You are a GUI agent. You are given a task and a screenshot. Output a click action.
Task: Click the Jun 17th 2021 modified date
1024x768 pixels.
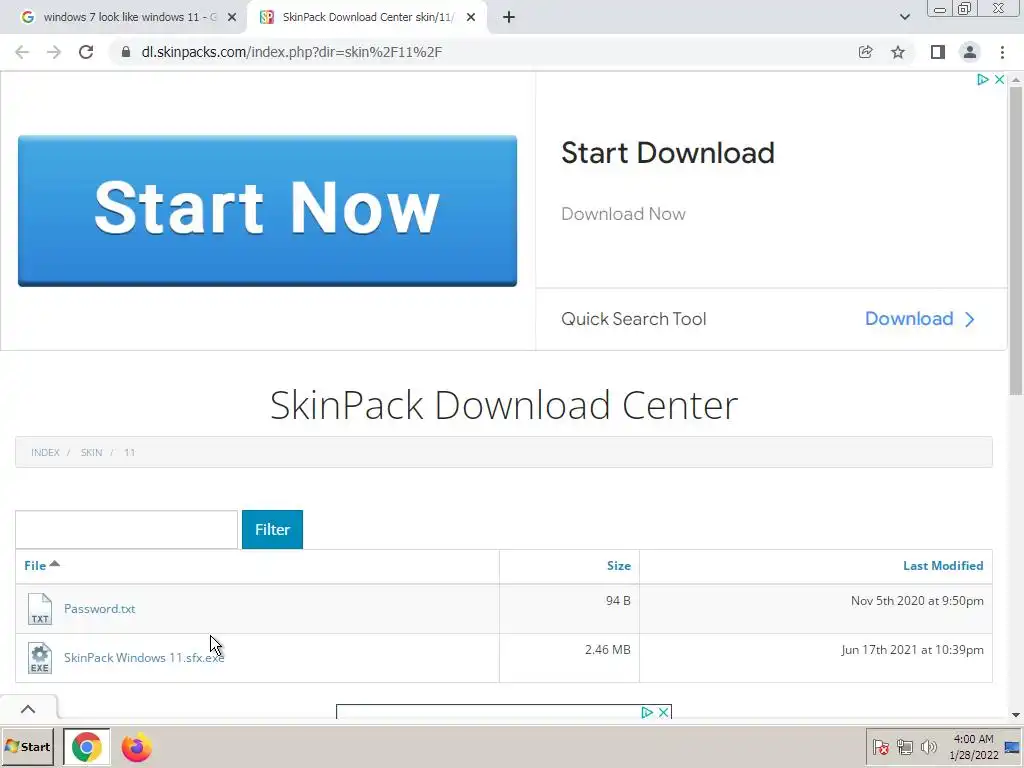912,650
